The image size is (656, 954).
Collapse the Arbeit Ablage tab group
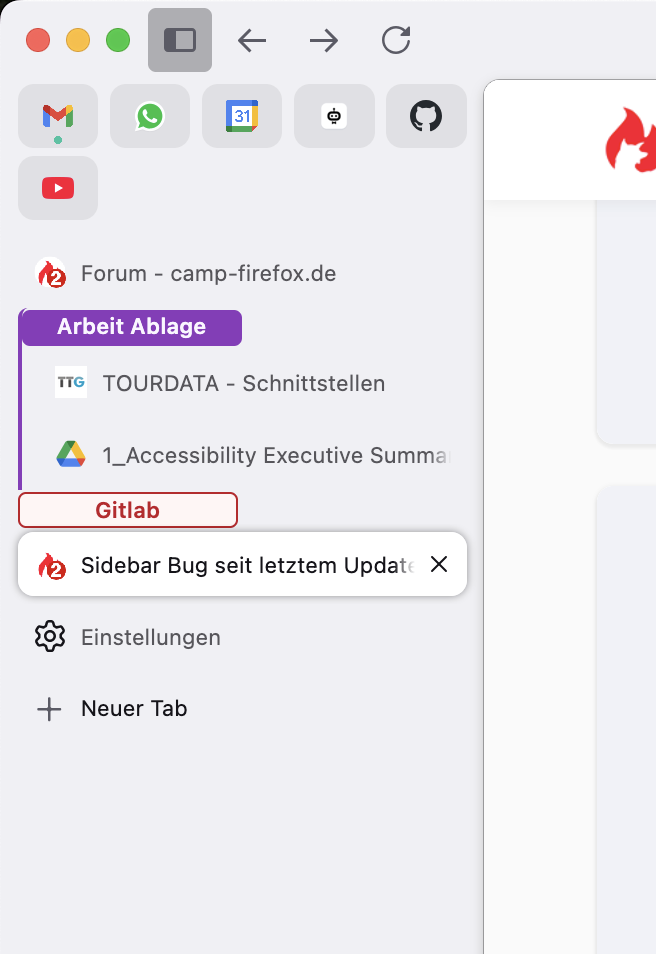131,327
